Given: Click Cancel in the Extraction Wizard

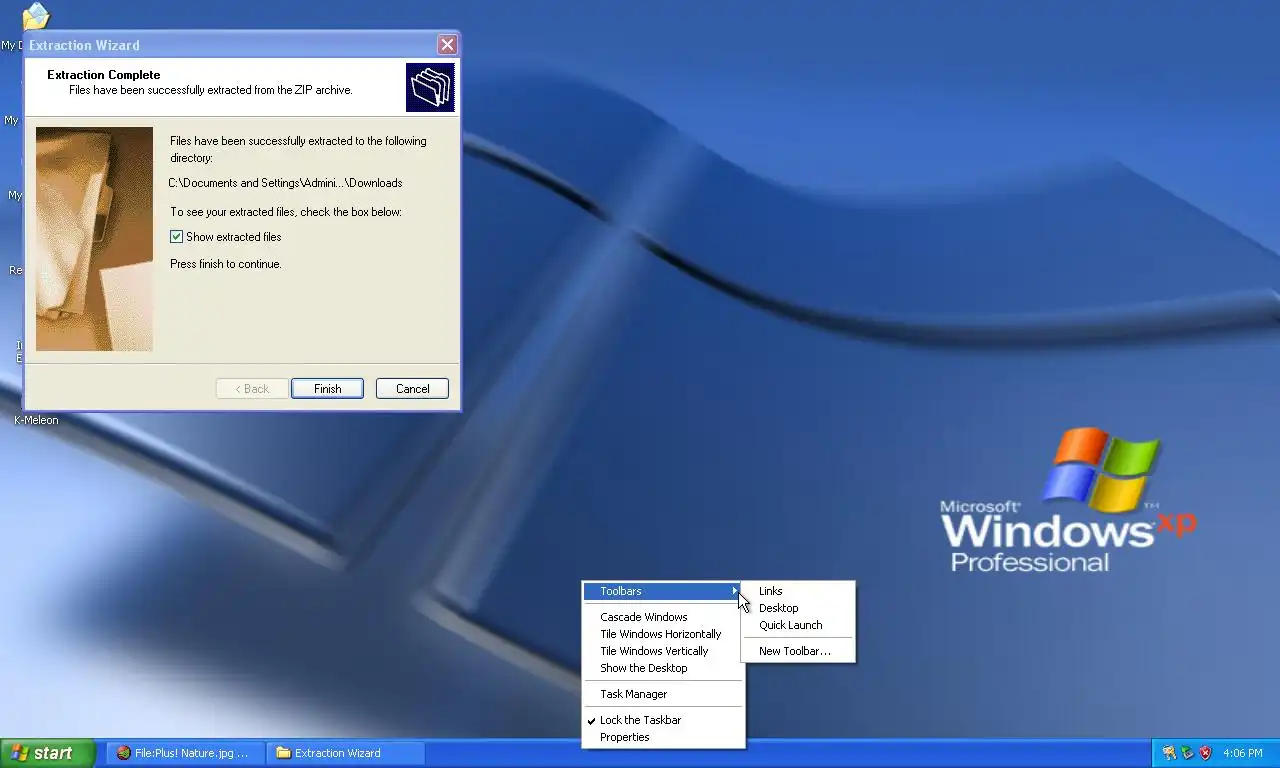Looking at the screenshot, I should [x=412, y=389].
